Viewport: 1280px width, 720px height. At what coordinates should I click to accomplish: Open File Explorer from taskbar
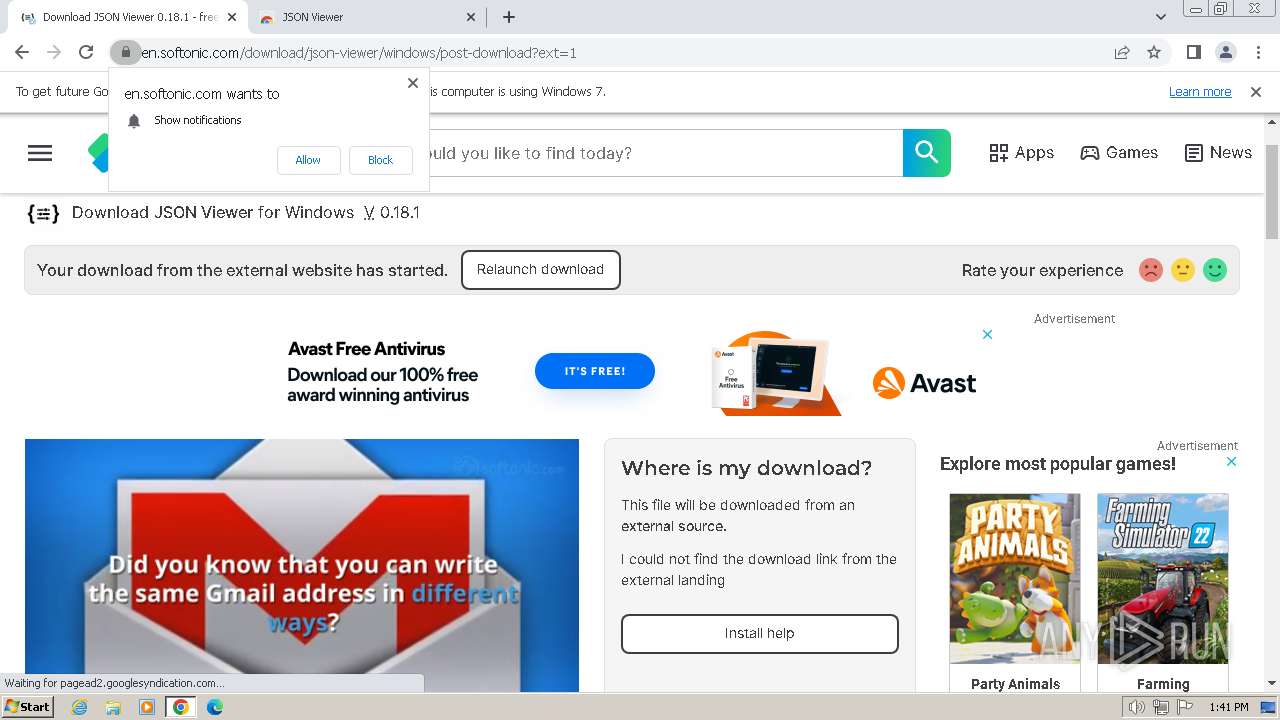click(113, 707)
